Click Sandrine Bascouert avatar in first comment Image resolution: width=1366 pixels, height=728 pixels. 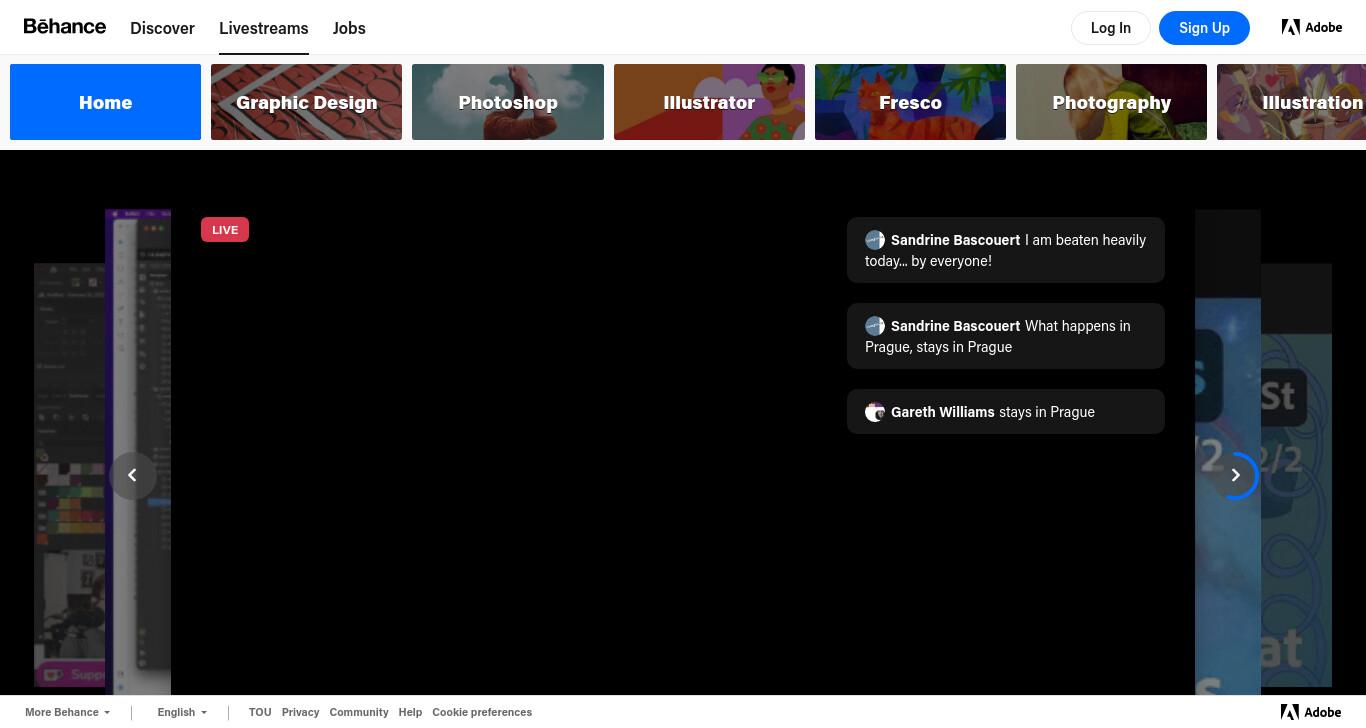click(x=875, y=240)
